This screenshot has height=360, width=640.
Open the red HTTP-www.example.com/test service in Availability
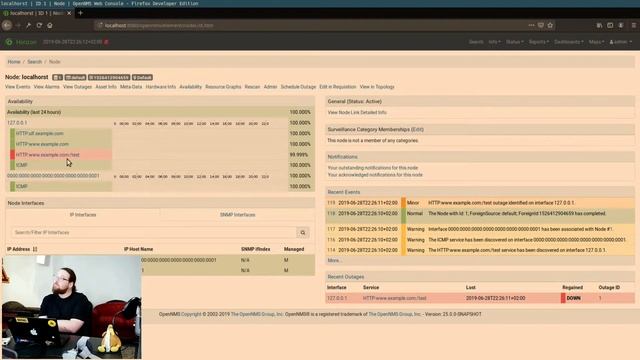[48, 155]
